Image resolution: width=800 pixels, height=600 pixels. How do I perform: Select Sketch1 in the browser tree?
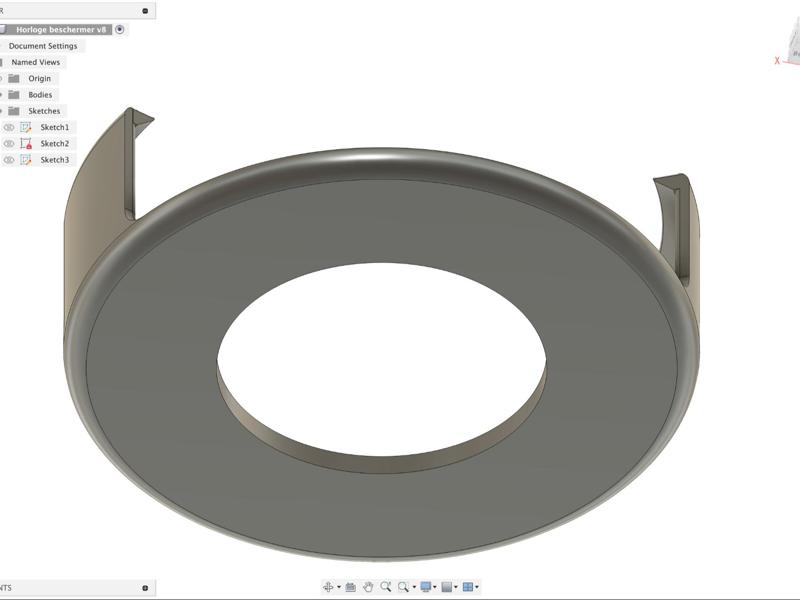(x=55, y=127)
